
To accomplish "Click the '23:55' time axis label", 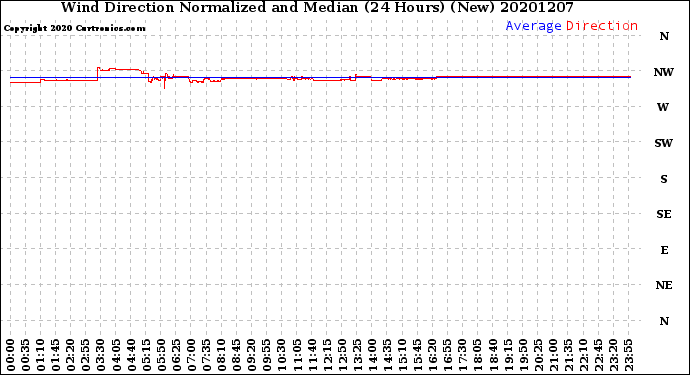I will pos(628,356).
